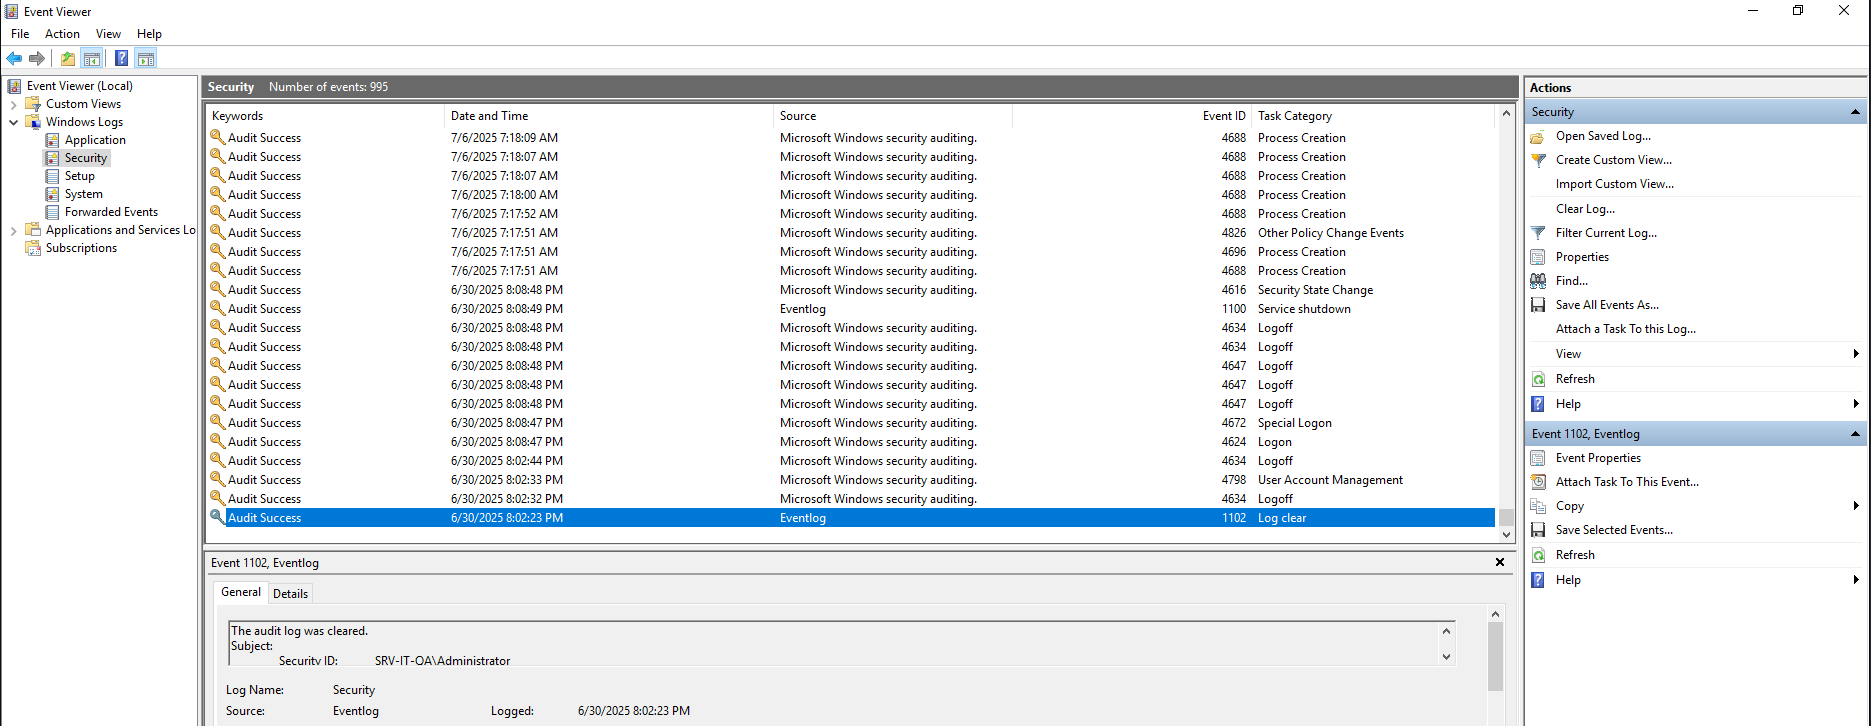Switch to the Details tab
The image size is (1871, 726).
(x=290, y=594)
